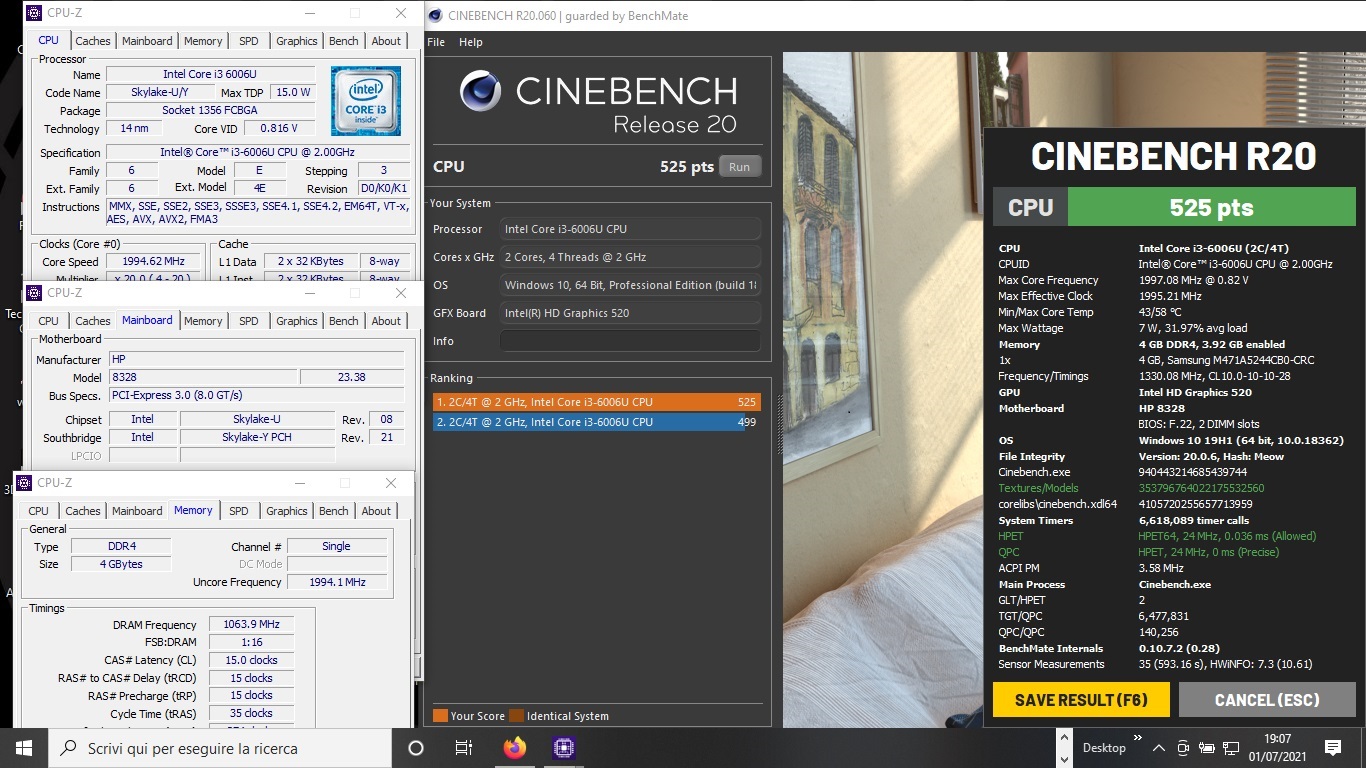Viewport: 1366px width, 768px height.
Task: Click the Info input field in Cinebench
Action: [630, 341]
